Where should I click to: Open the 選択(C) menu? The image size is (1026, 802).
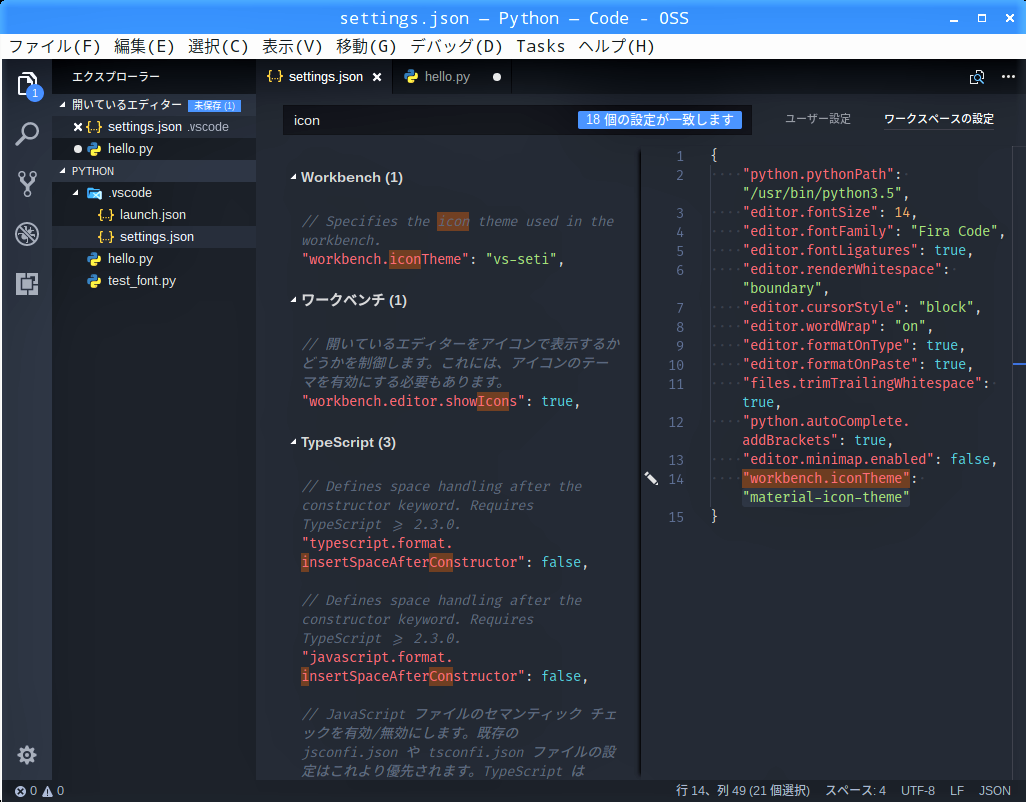tap(218, 46)
